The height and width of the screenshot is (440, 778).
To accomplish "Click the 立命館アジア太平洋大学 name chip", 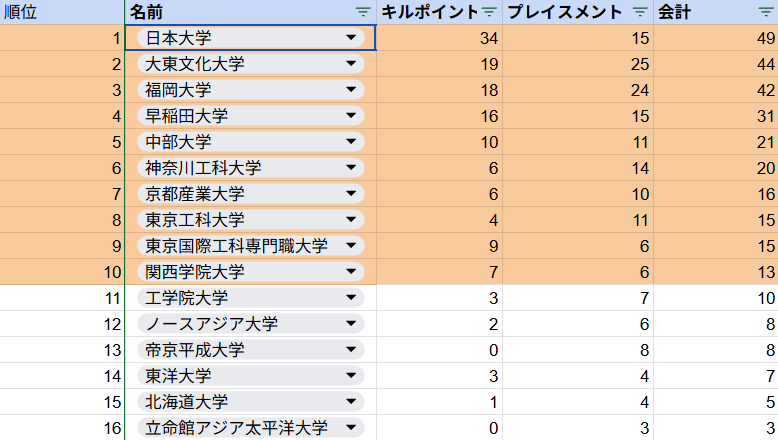I will (251, 428).
